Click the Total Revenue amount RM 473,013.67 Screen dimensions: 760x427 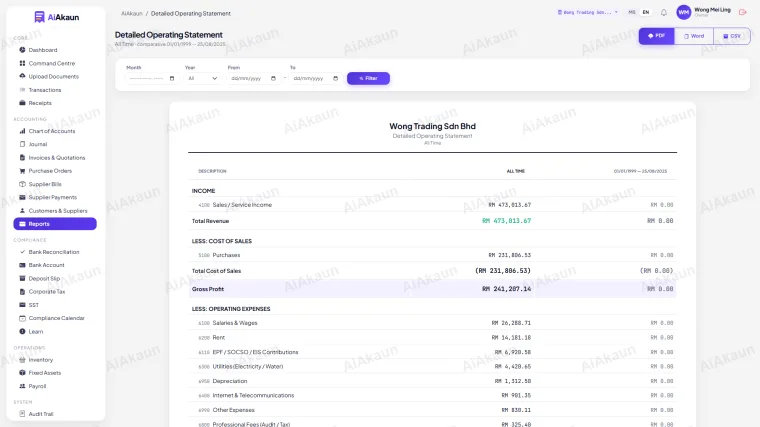507,221
